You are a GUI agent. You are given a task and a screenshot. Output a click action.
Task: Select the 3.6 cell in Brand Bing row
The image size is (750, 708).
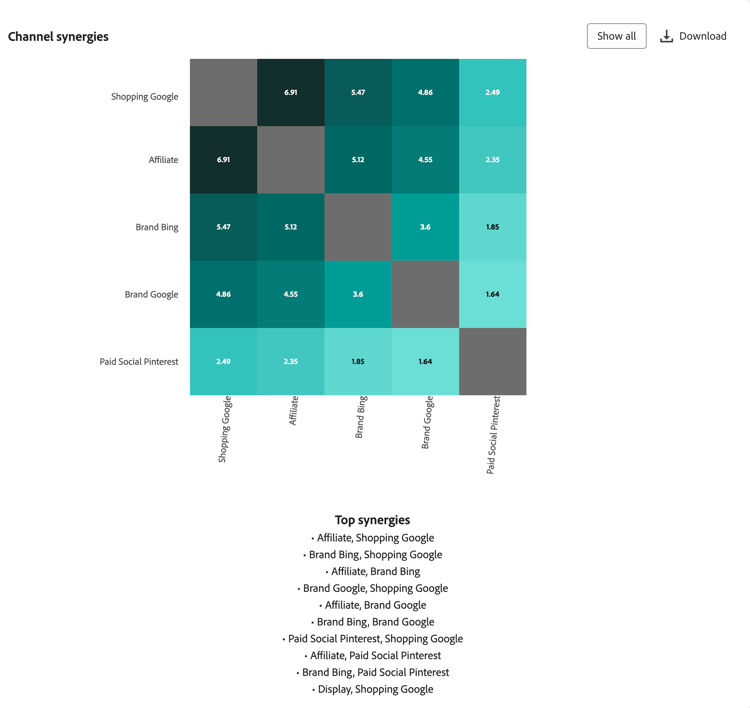click(425, 227)
